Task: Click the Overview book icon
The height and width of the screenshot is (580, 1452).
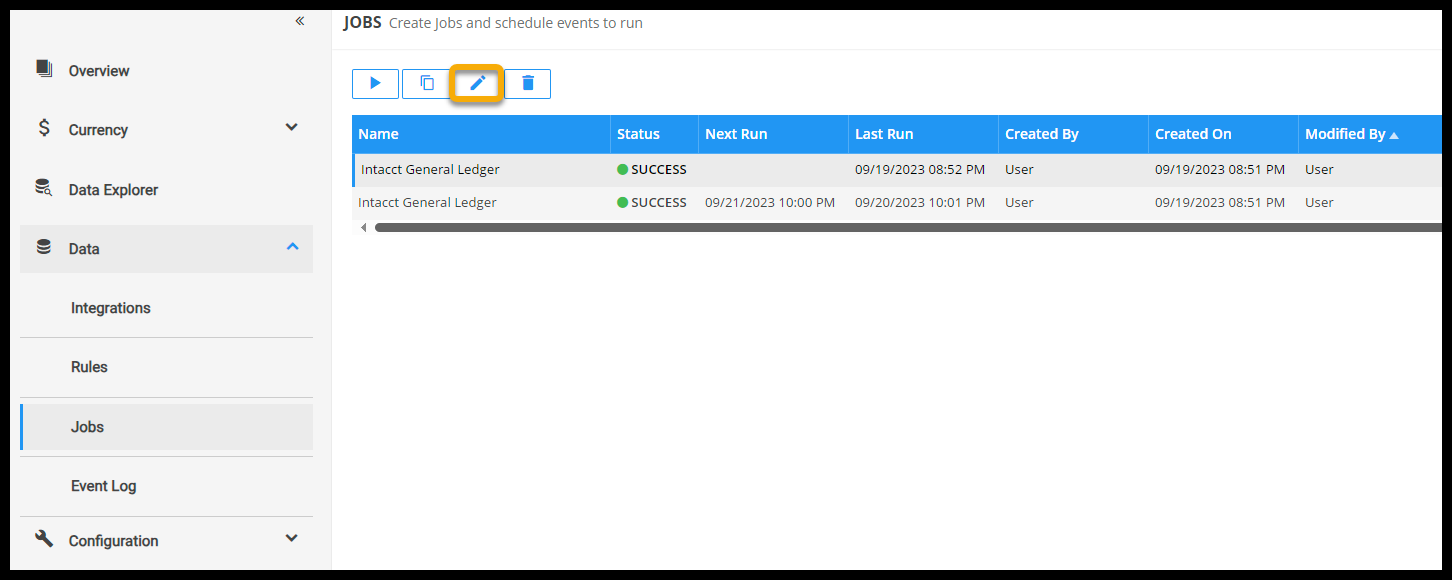Action: coord(44,69)
